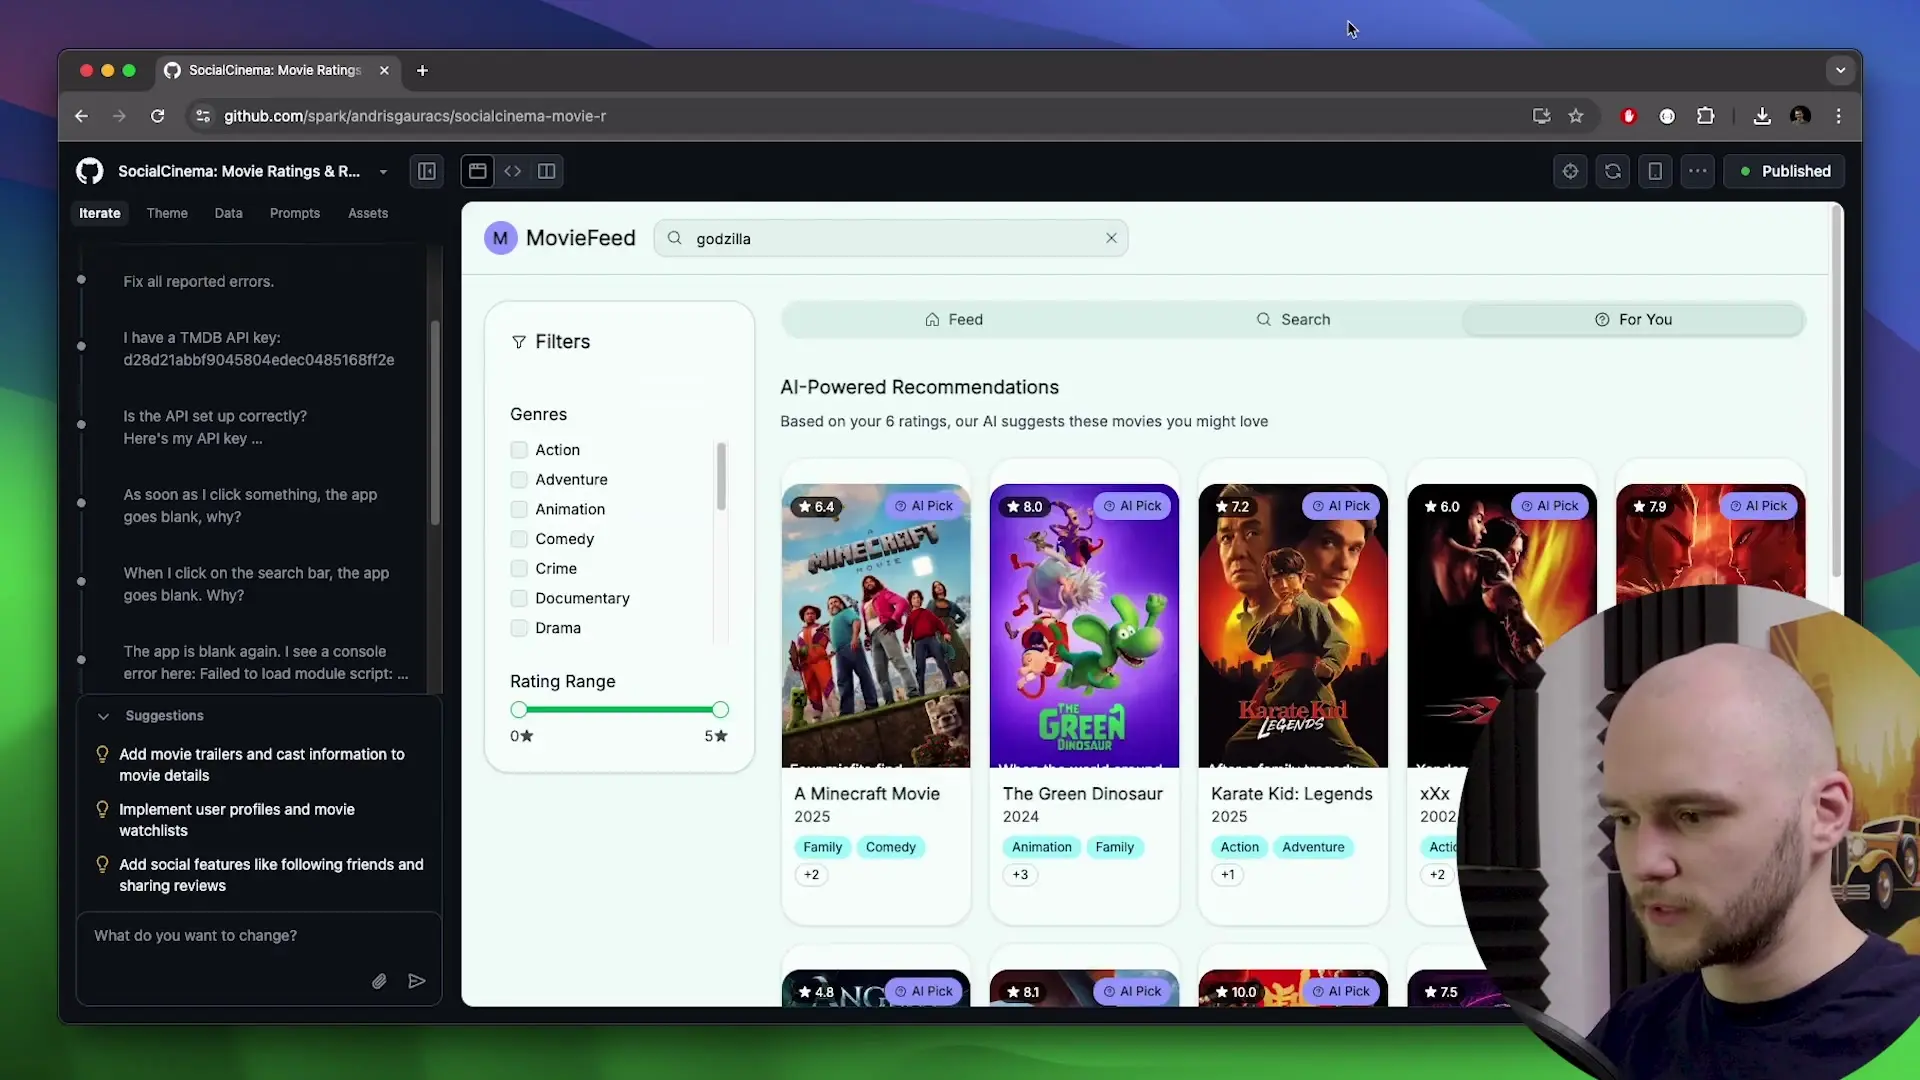Switch to the Search tab
This screenshot has width=1920, height=1080.
point(1293,320)
